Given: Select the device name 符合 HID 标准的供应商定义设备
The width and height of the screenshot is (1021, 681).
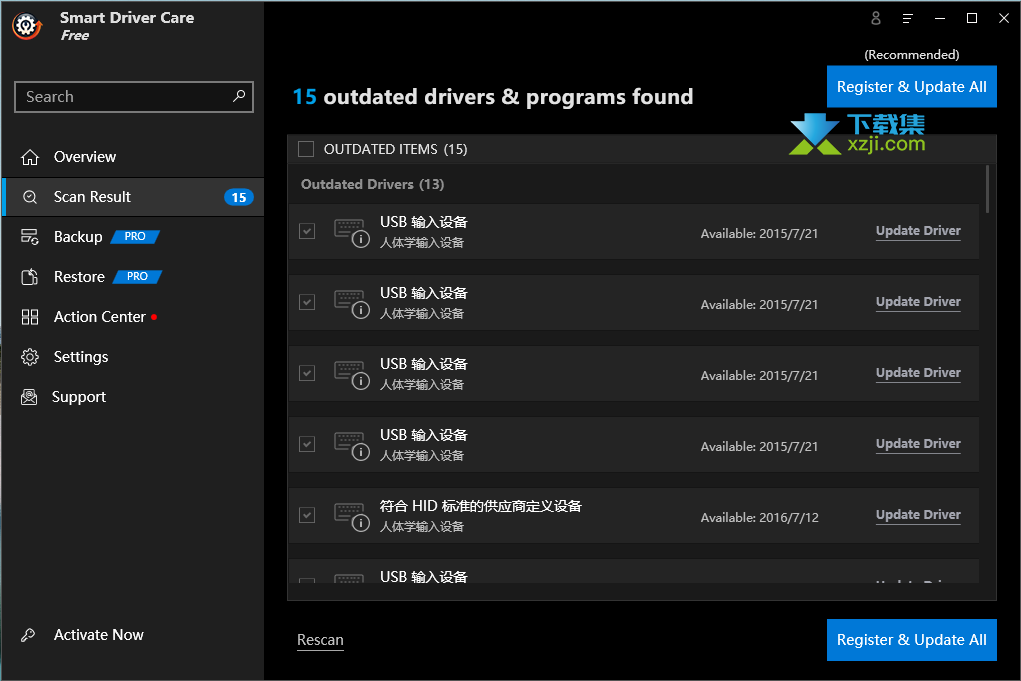Looking at the screenshot, I should coord(481,506).
